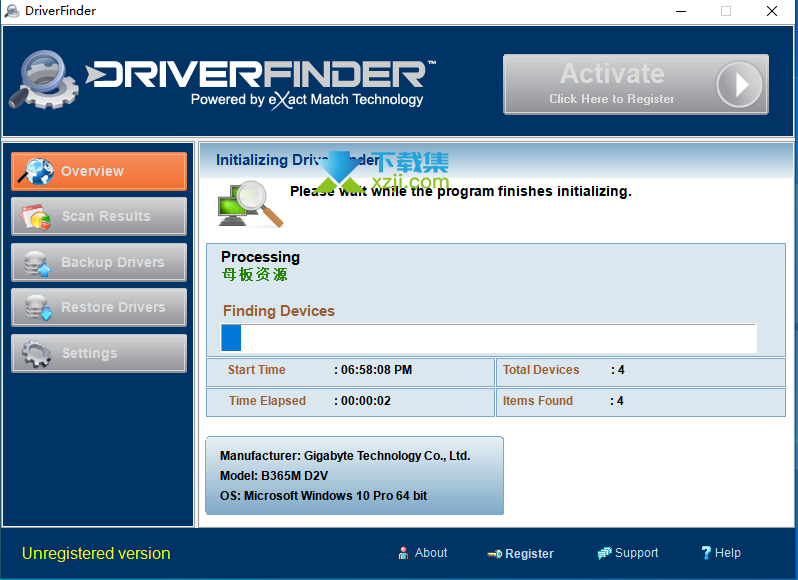Image resolution: width=798 pixels, height=580 pixels.
Task: Open the Support link text
Action: point(636,553)
